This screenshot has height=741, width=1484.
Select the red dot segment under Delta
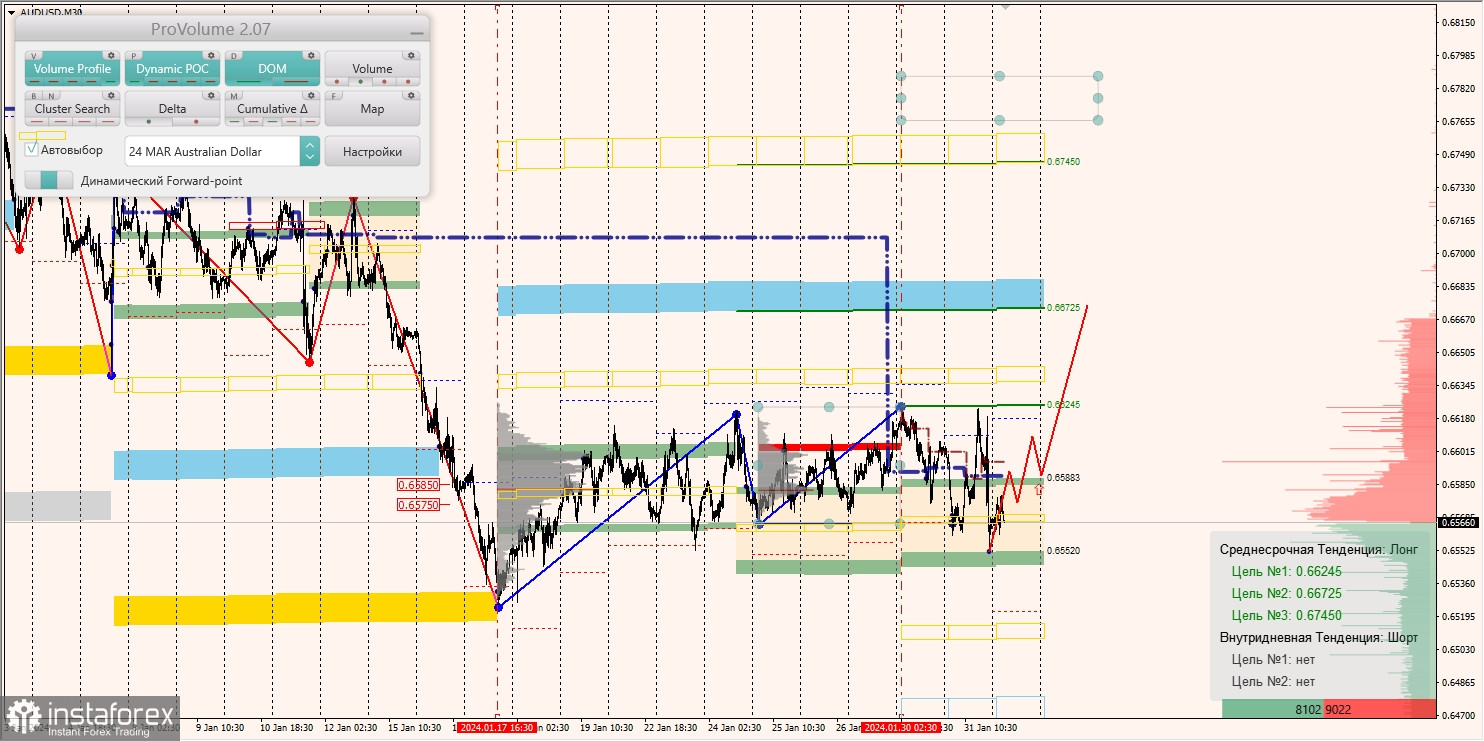(x=196, y=122)
